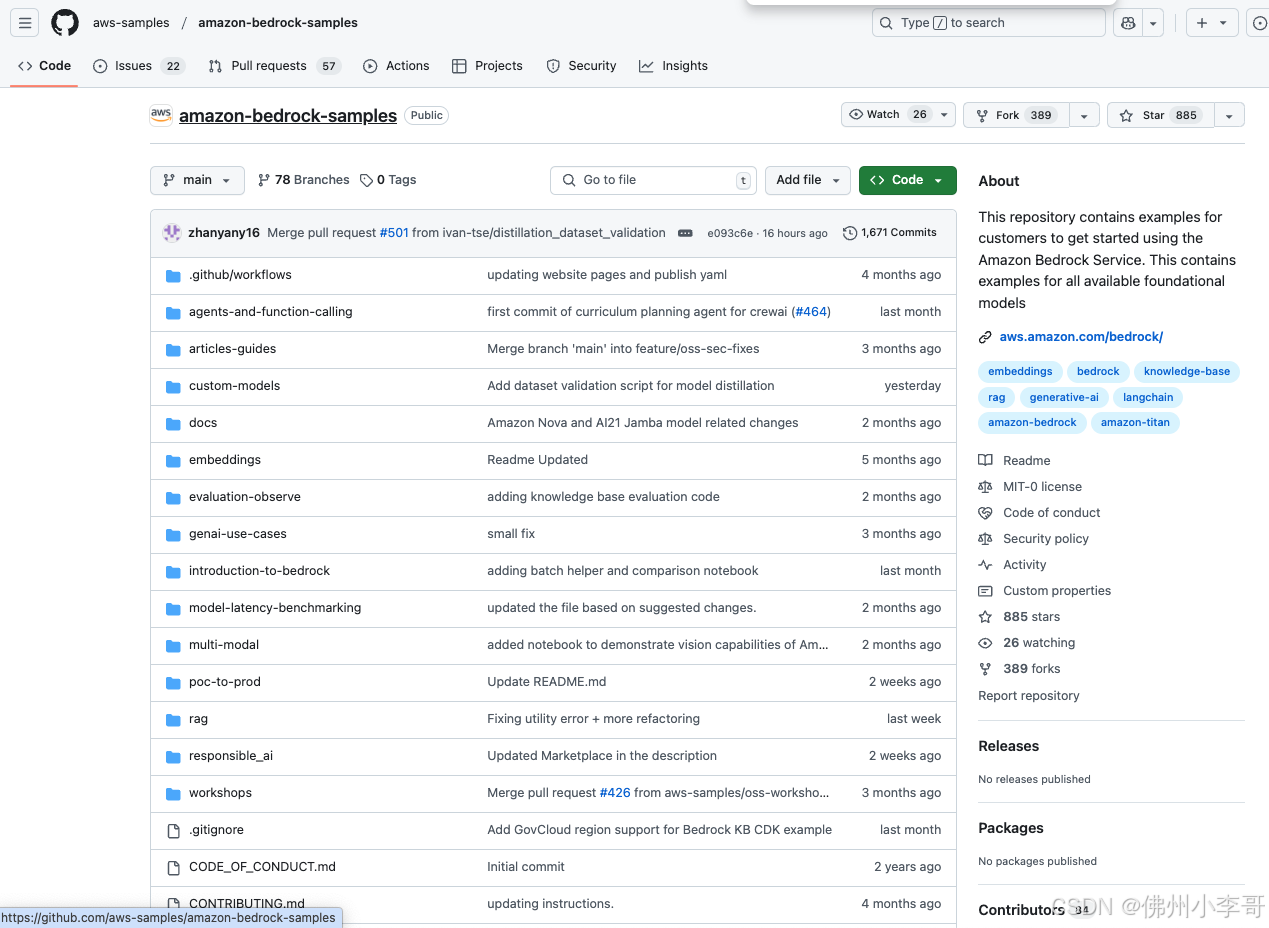Click the Go to file search field
This screenshot has width=1269, height=928.
(653, 180)
